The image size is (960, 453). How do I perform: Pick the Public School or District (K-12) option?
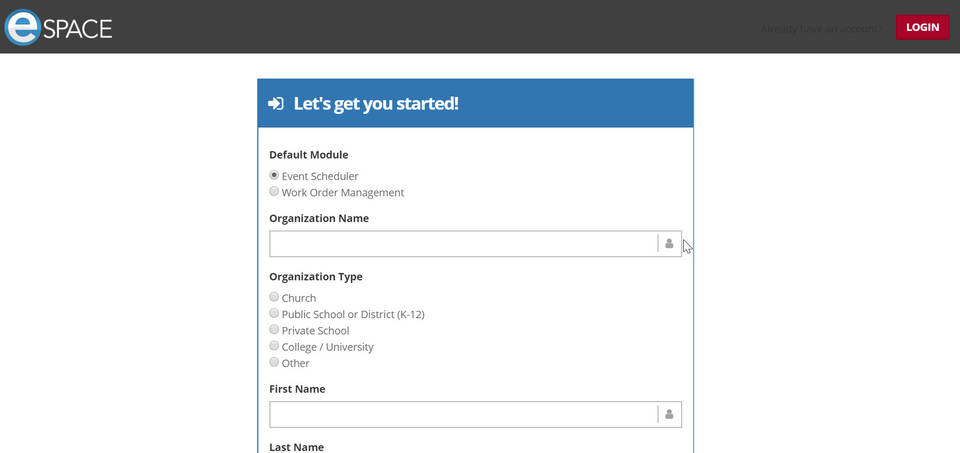274,313
